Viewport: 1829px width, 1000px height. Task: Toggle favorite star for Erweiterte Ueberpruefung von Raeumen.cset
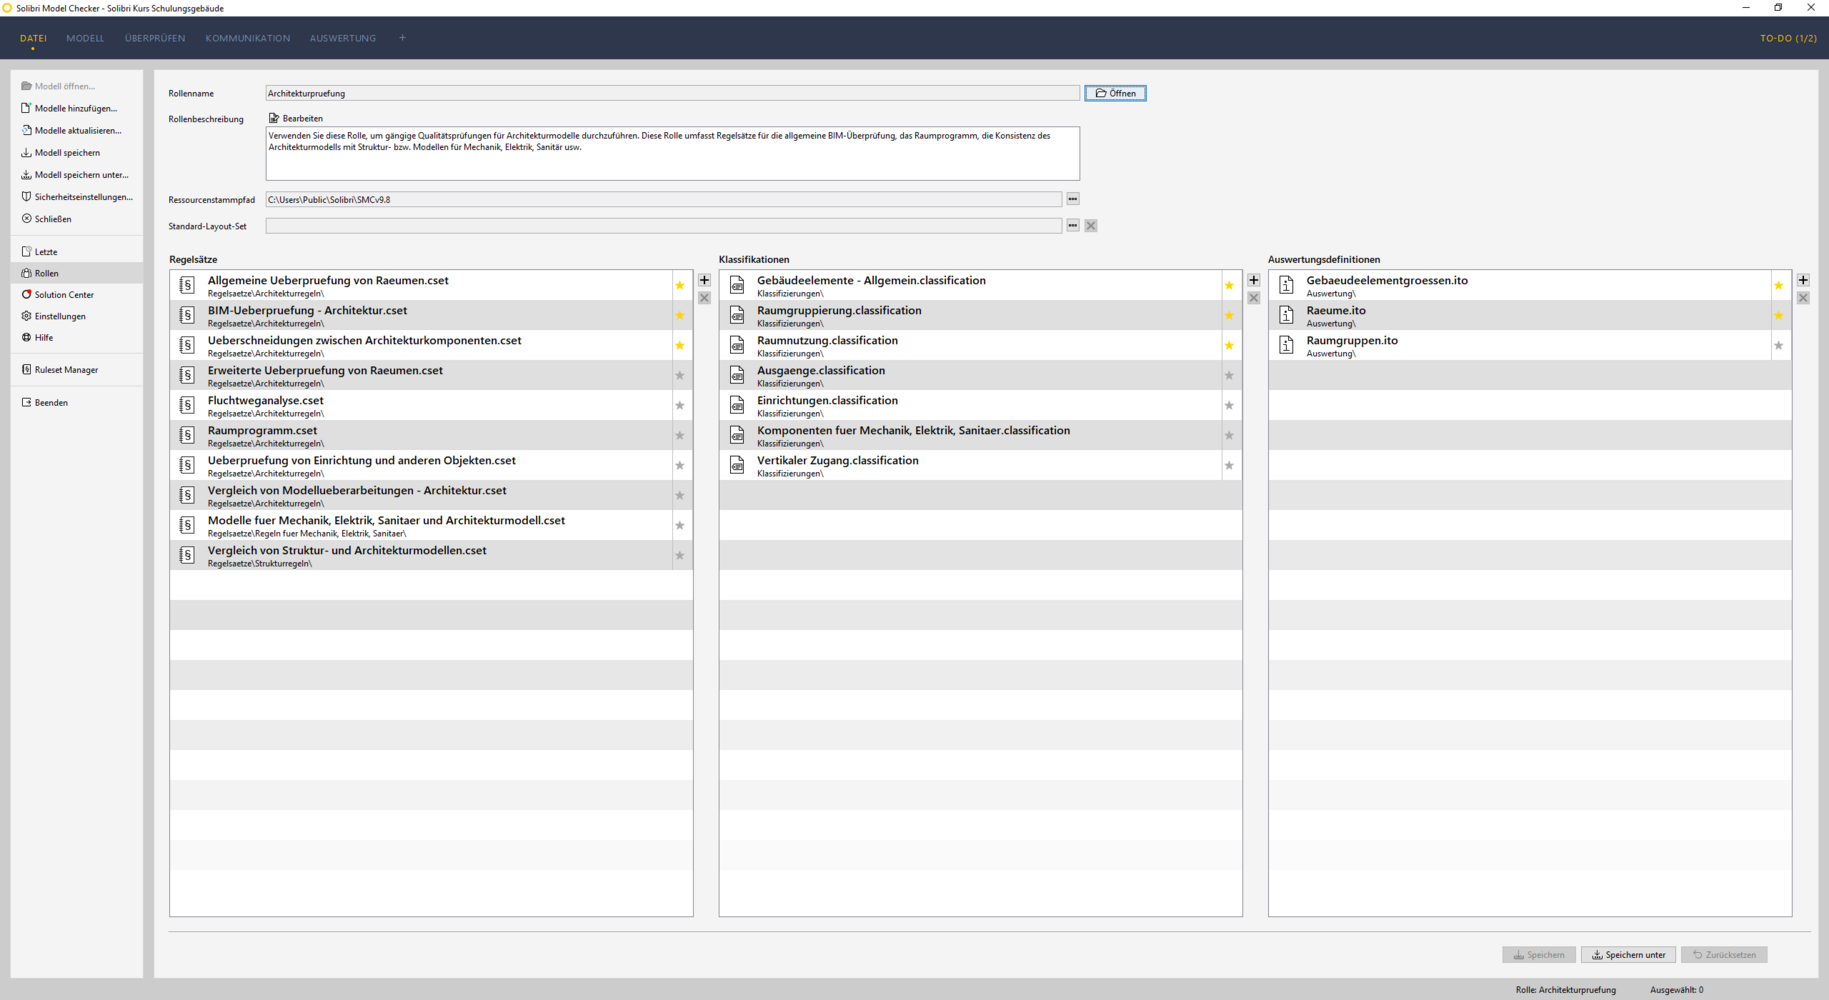pos(680,376)
